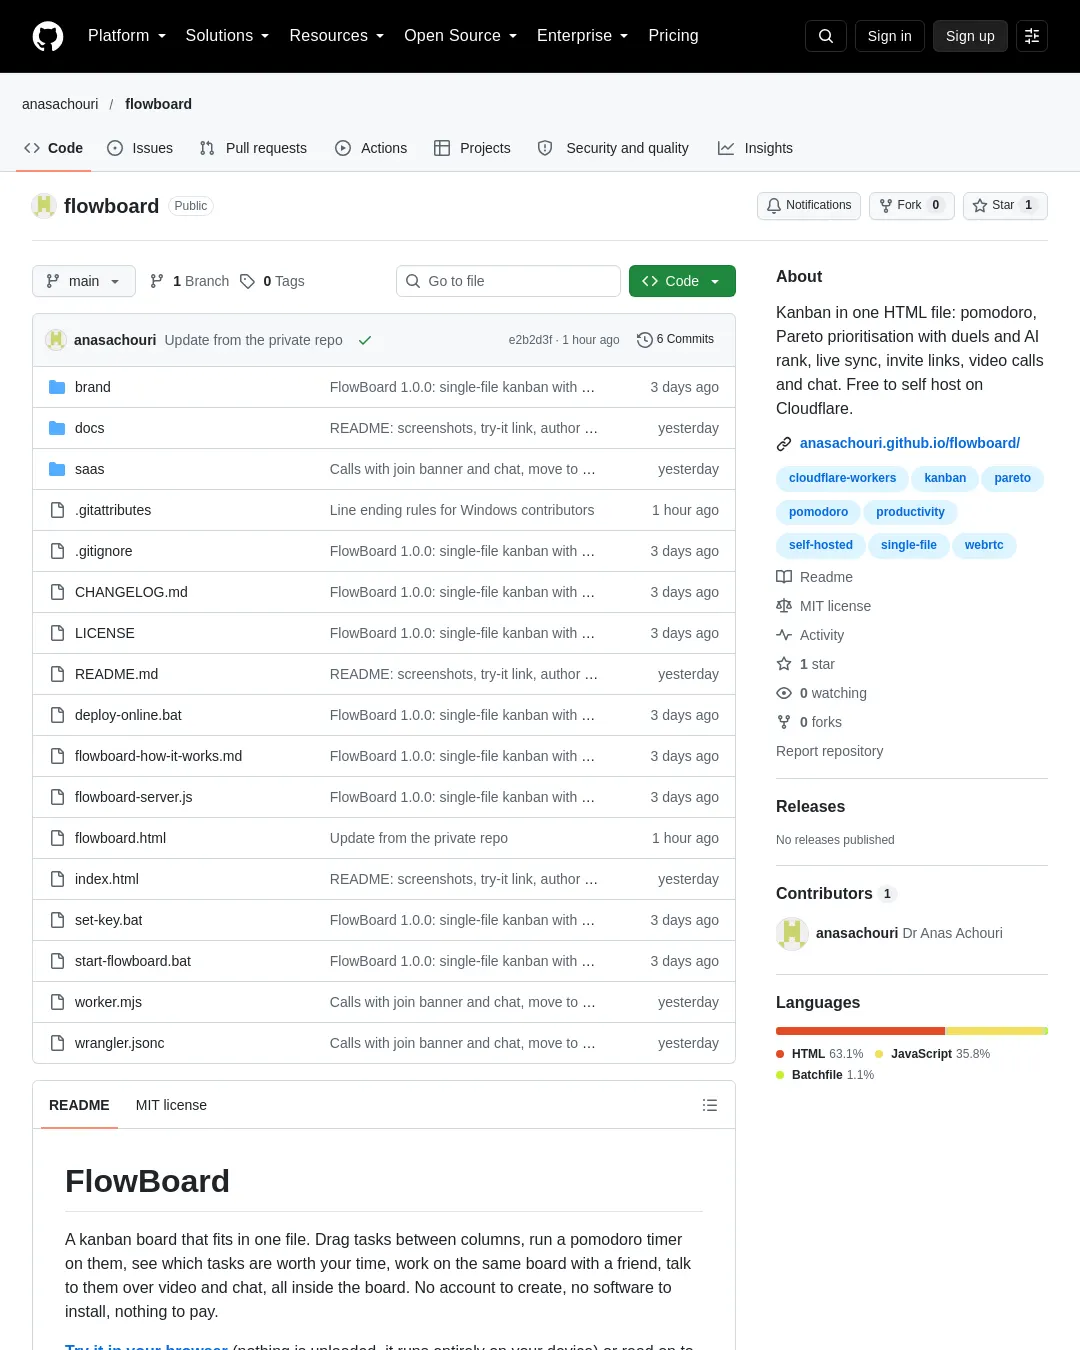This screenshot has height=1350, width=1080.
Task: Switch to the Projects tab
Action: click(x=472, y=148)
